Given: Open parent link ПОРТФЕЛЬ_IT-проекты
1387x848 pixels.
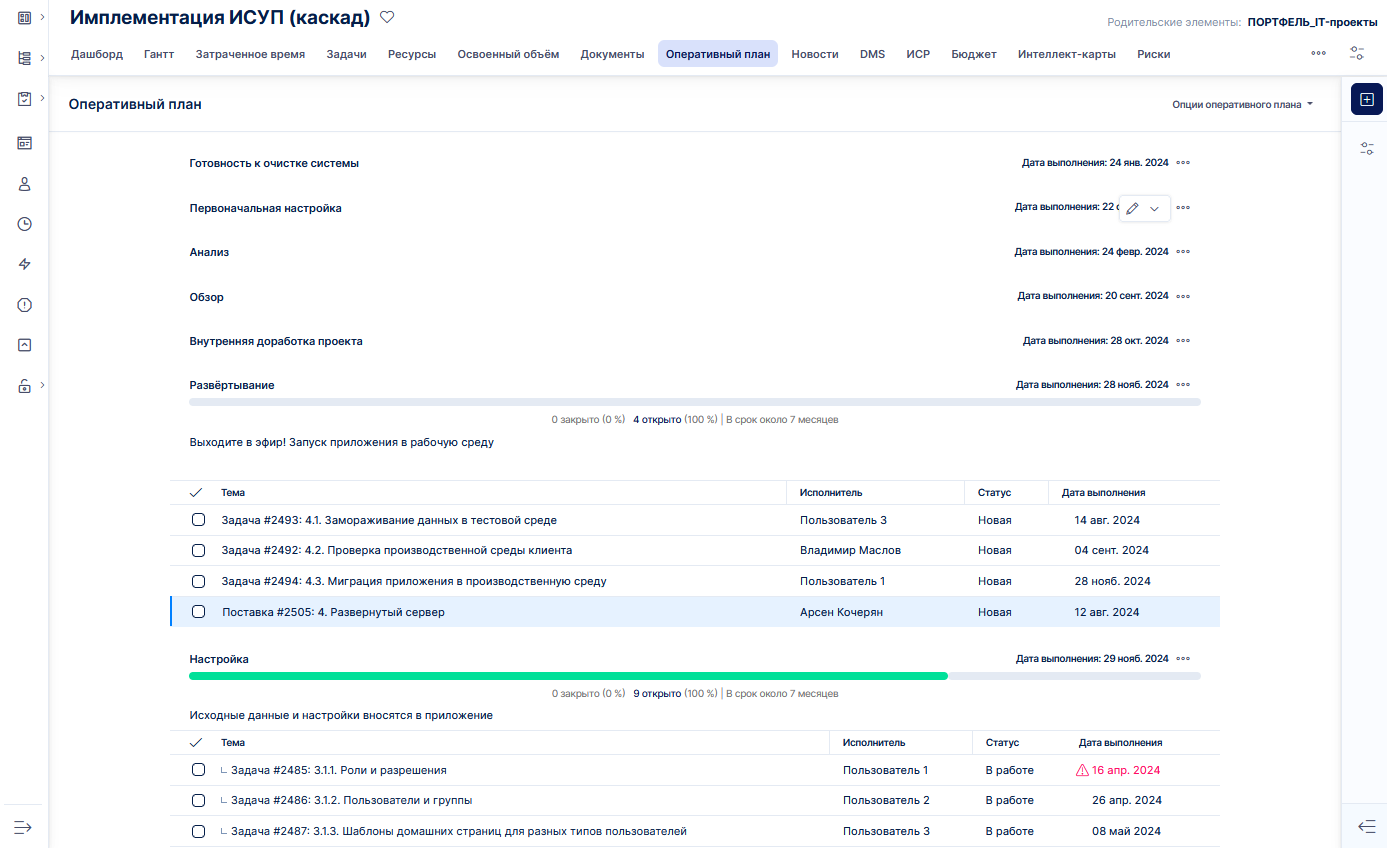Looking at the screenshot, I should click(1312, 21).
